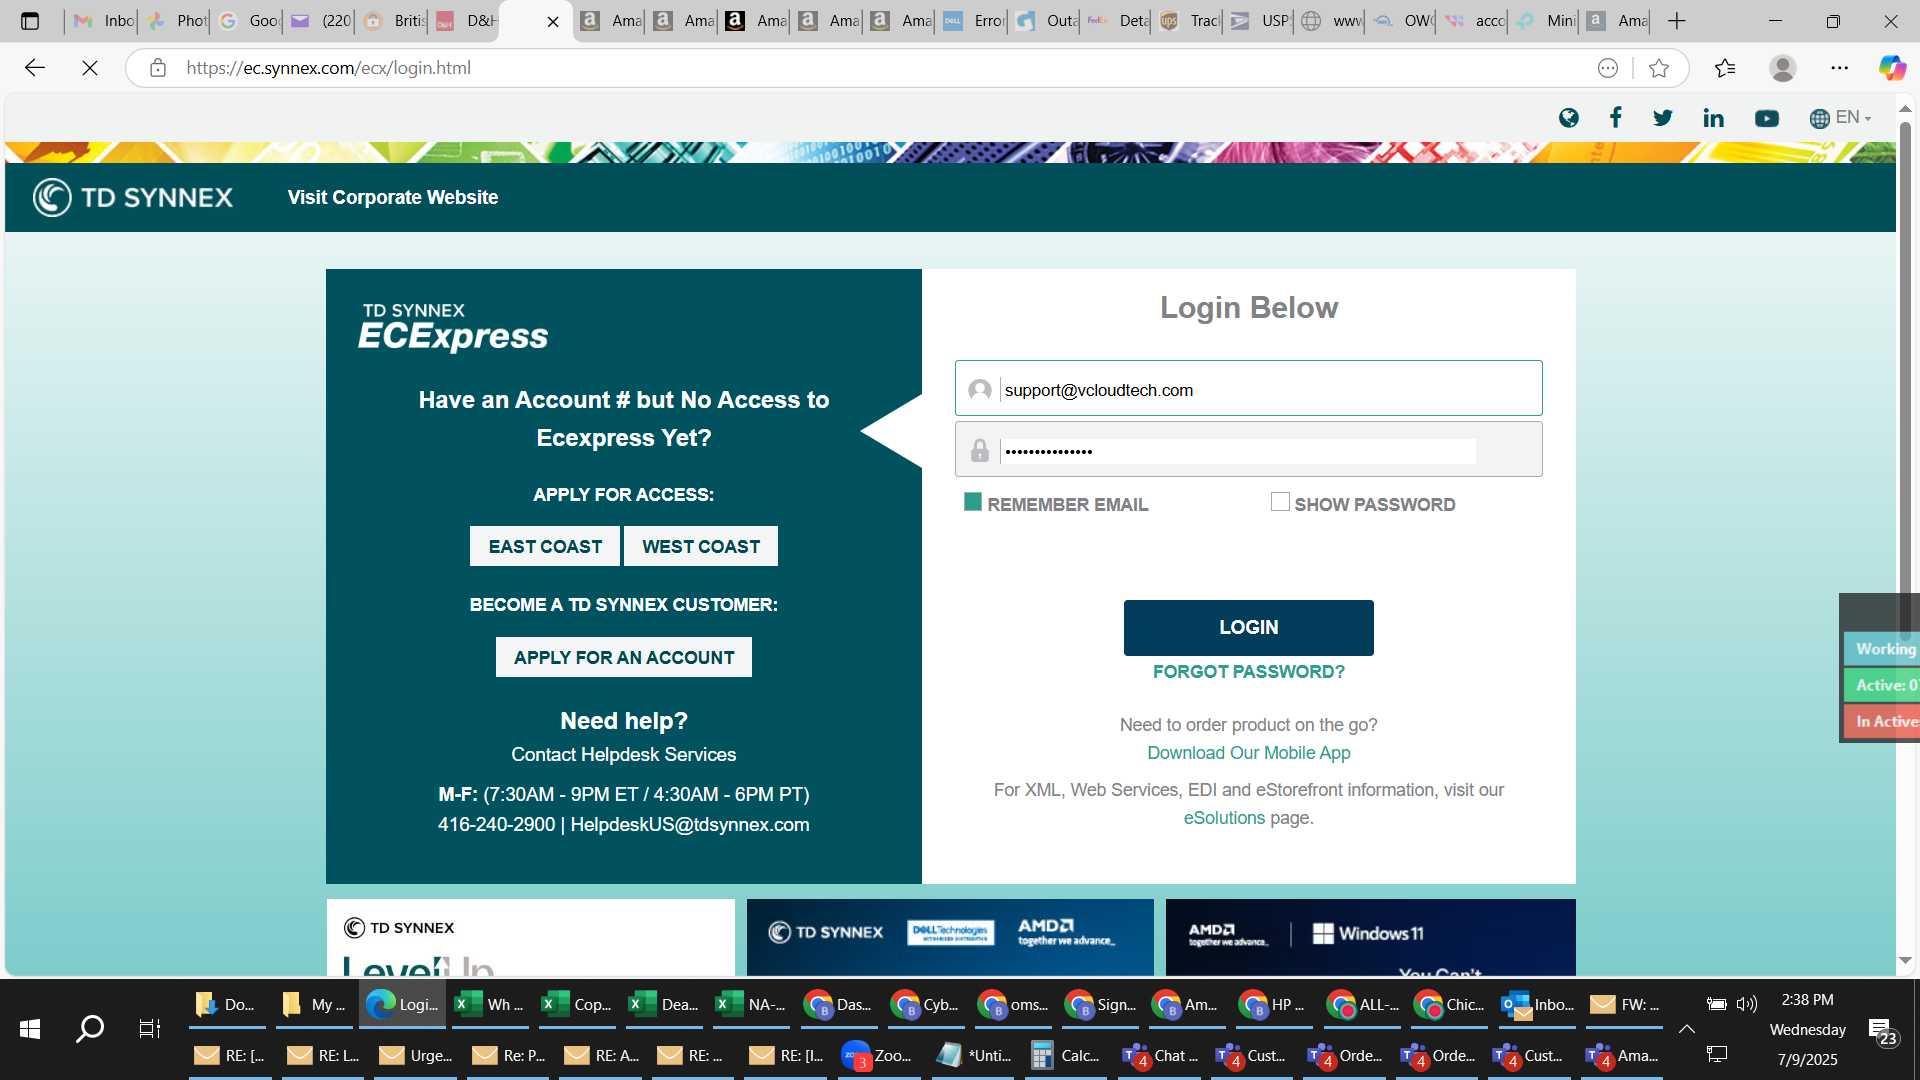Go back with browser back arrow
Image resolution: width=1920 pixels, height=1080 pixels.
pyautogui.click(x=35, y=68)
